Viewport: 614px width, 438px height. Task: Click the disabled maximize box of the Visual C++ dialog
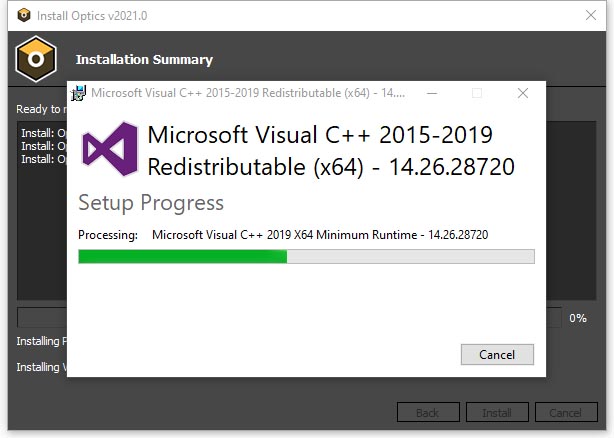click(477, 93)
